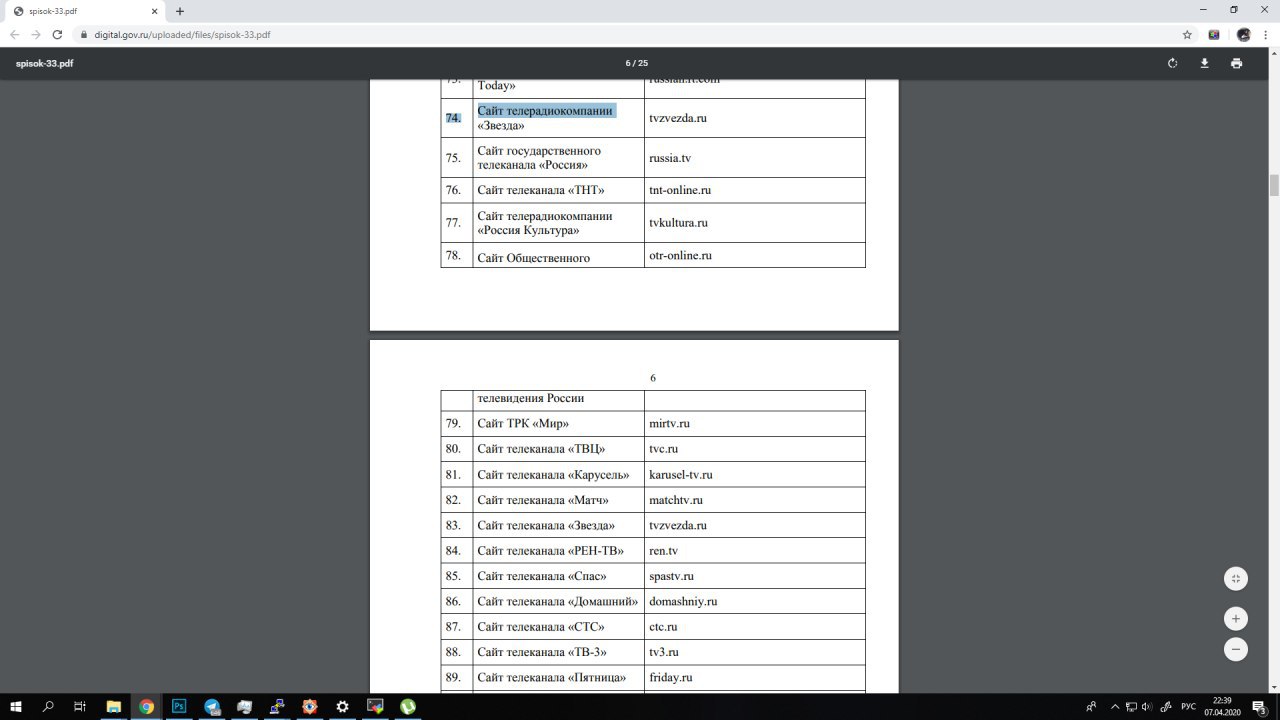Show hidden system tray icons
This screenshot has width=1280, height=720.
click(x=1115, y=706)
